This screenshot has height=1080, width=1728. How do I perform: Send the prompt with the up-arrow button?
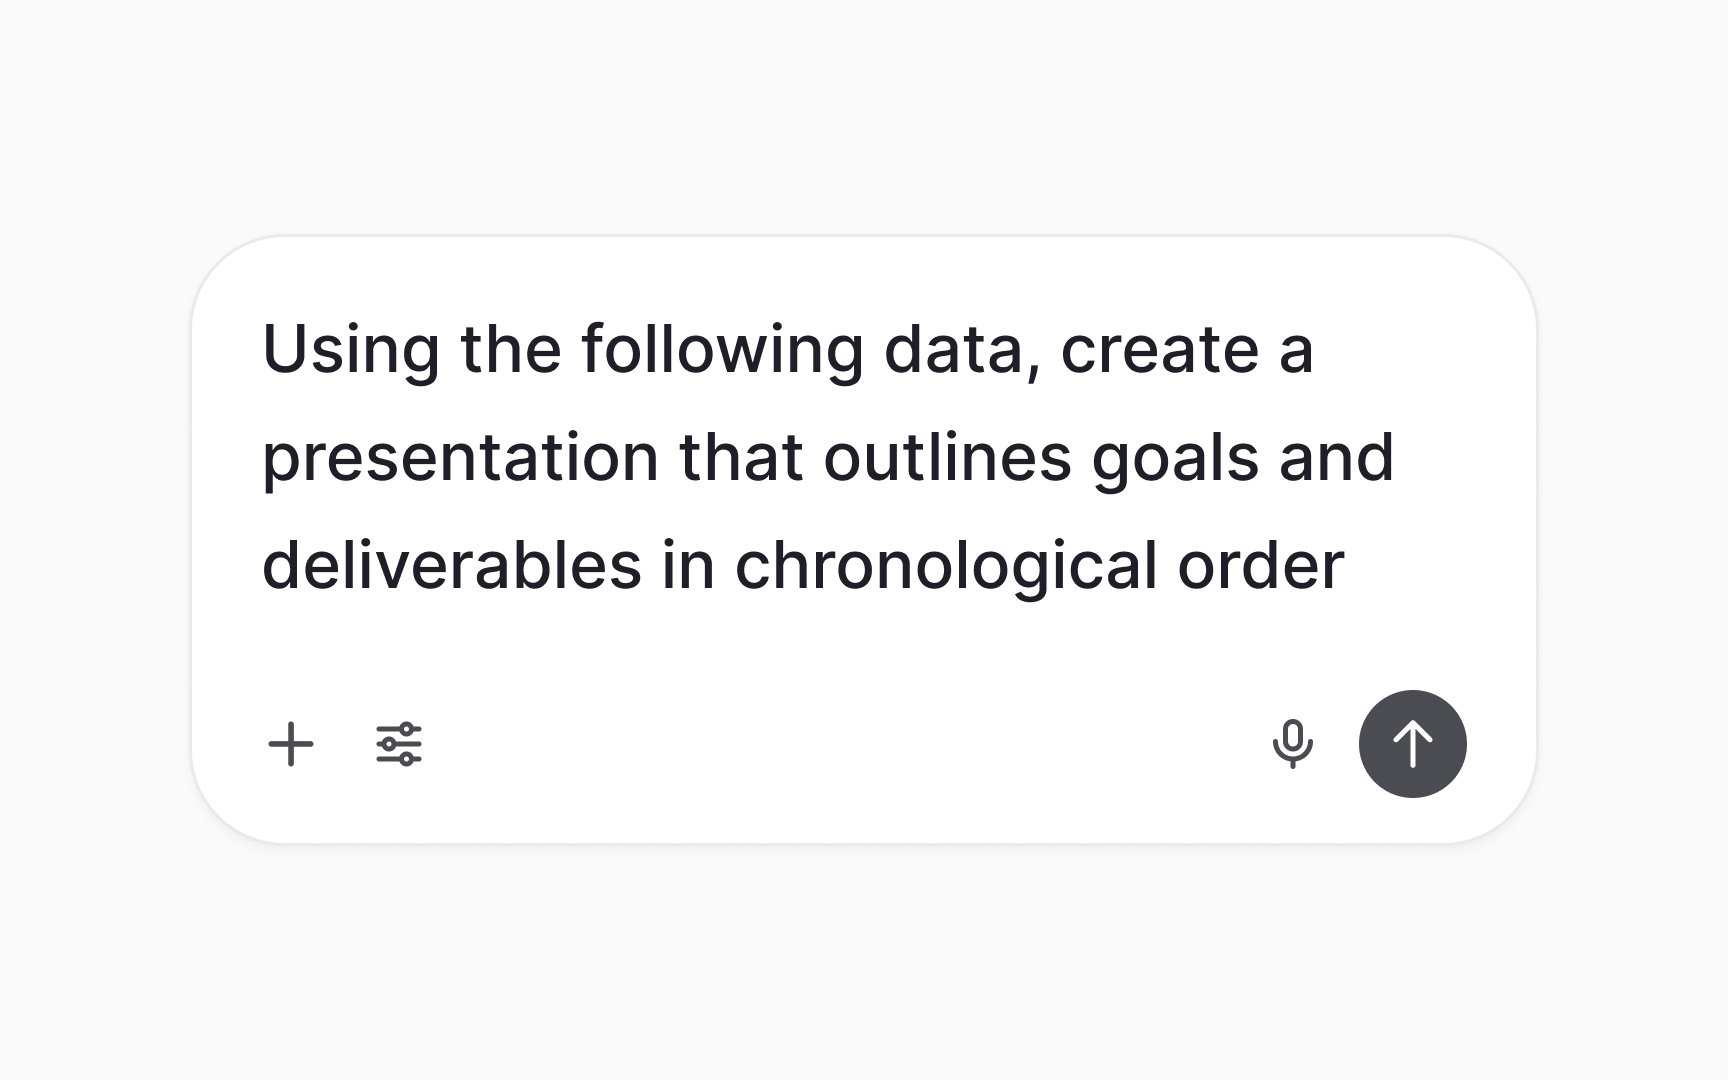click(1412, 744)
